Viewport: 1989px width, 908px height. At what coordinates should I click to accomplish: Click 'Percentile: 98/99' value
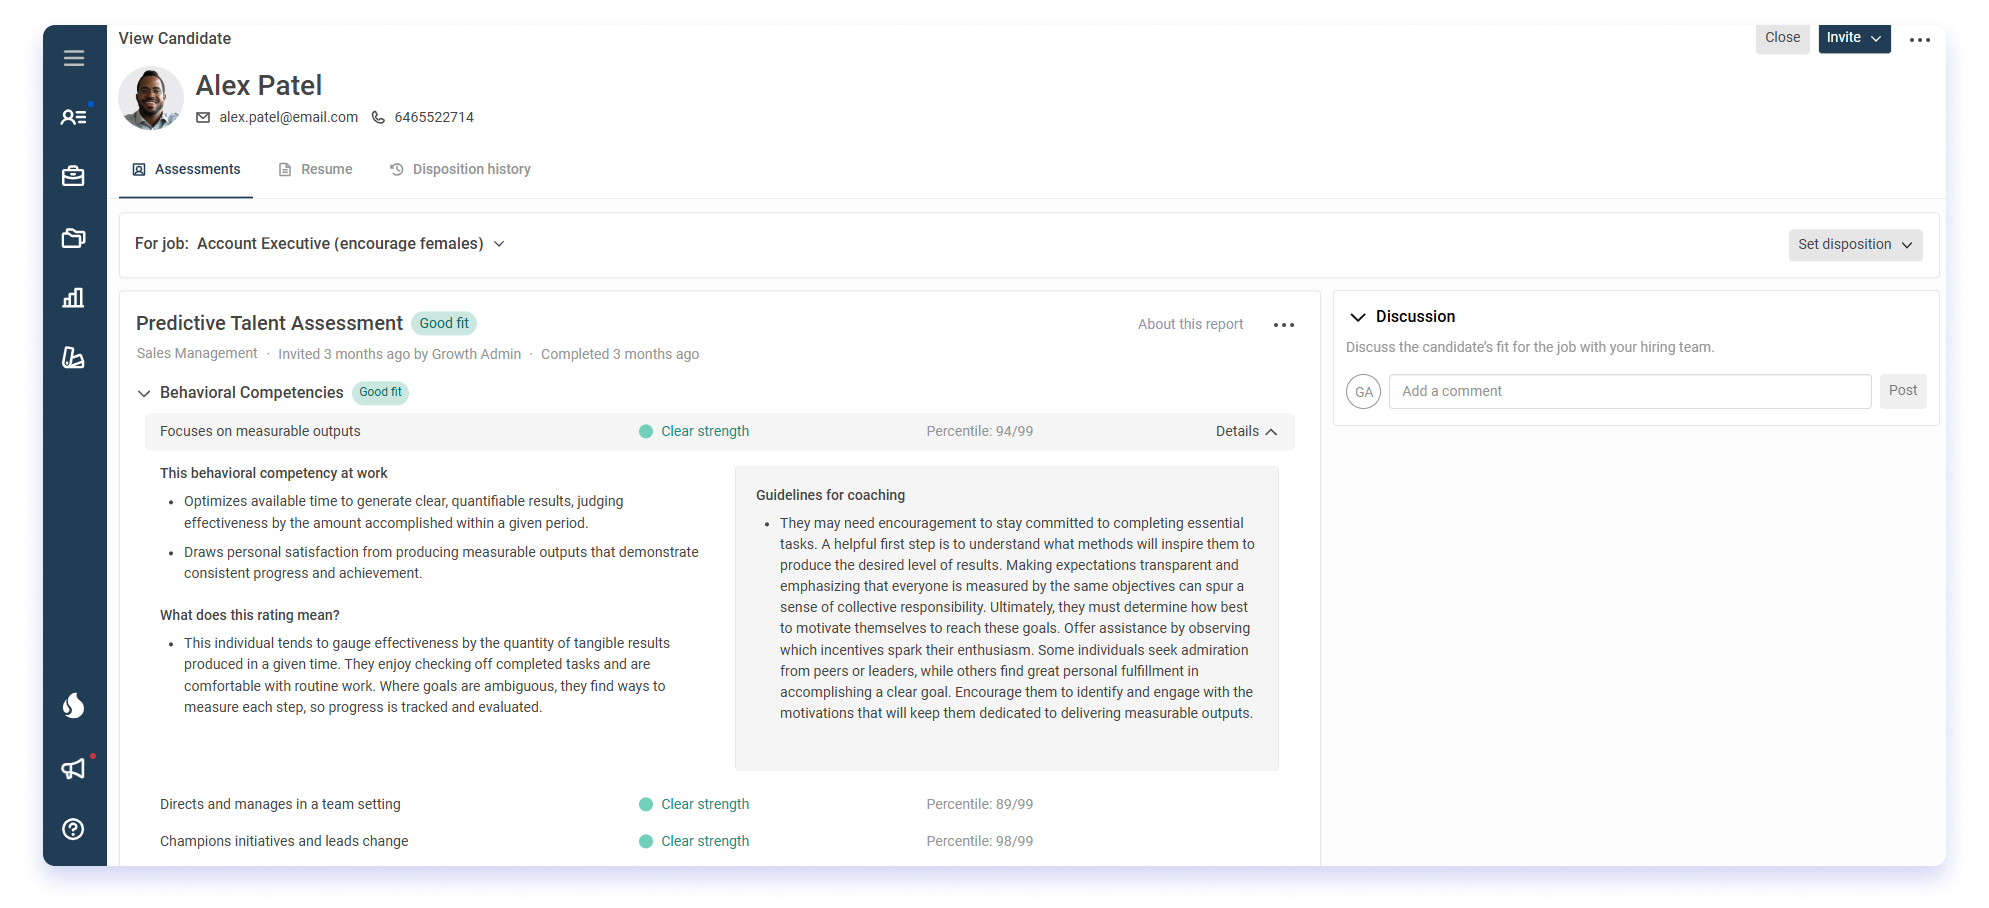pyautogui.click(x=980, y=842)
